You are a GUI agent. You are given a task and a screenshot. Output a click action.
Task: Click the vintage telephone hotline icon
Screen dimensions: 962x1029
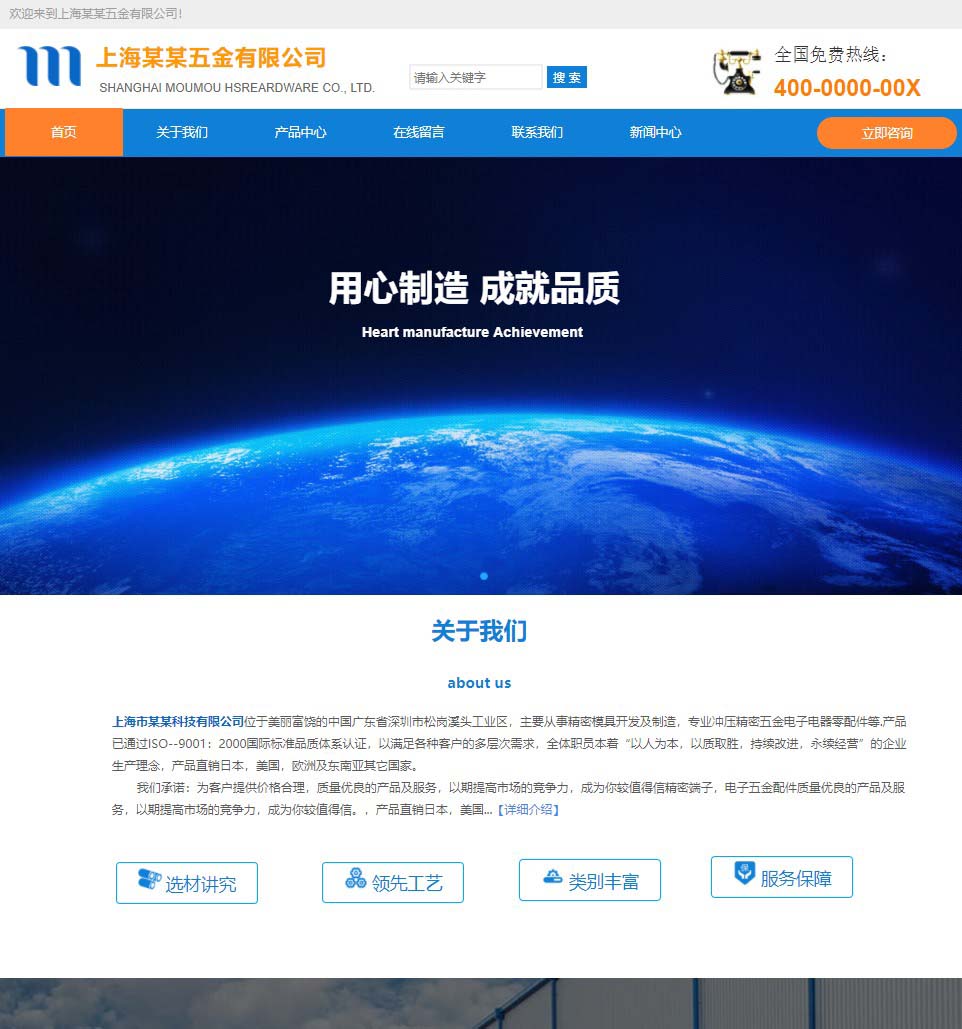(737, 71)
